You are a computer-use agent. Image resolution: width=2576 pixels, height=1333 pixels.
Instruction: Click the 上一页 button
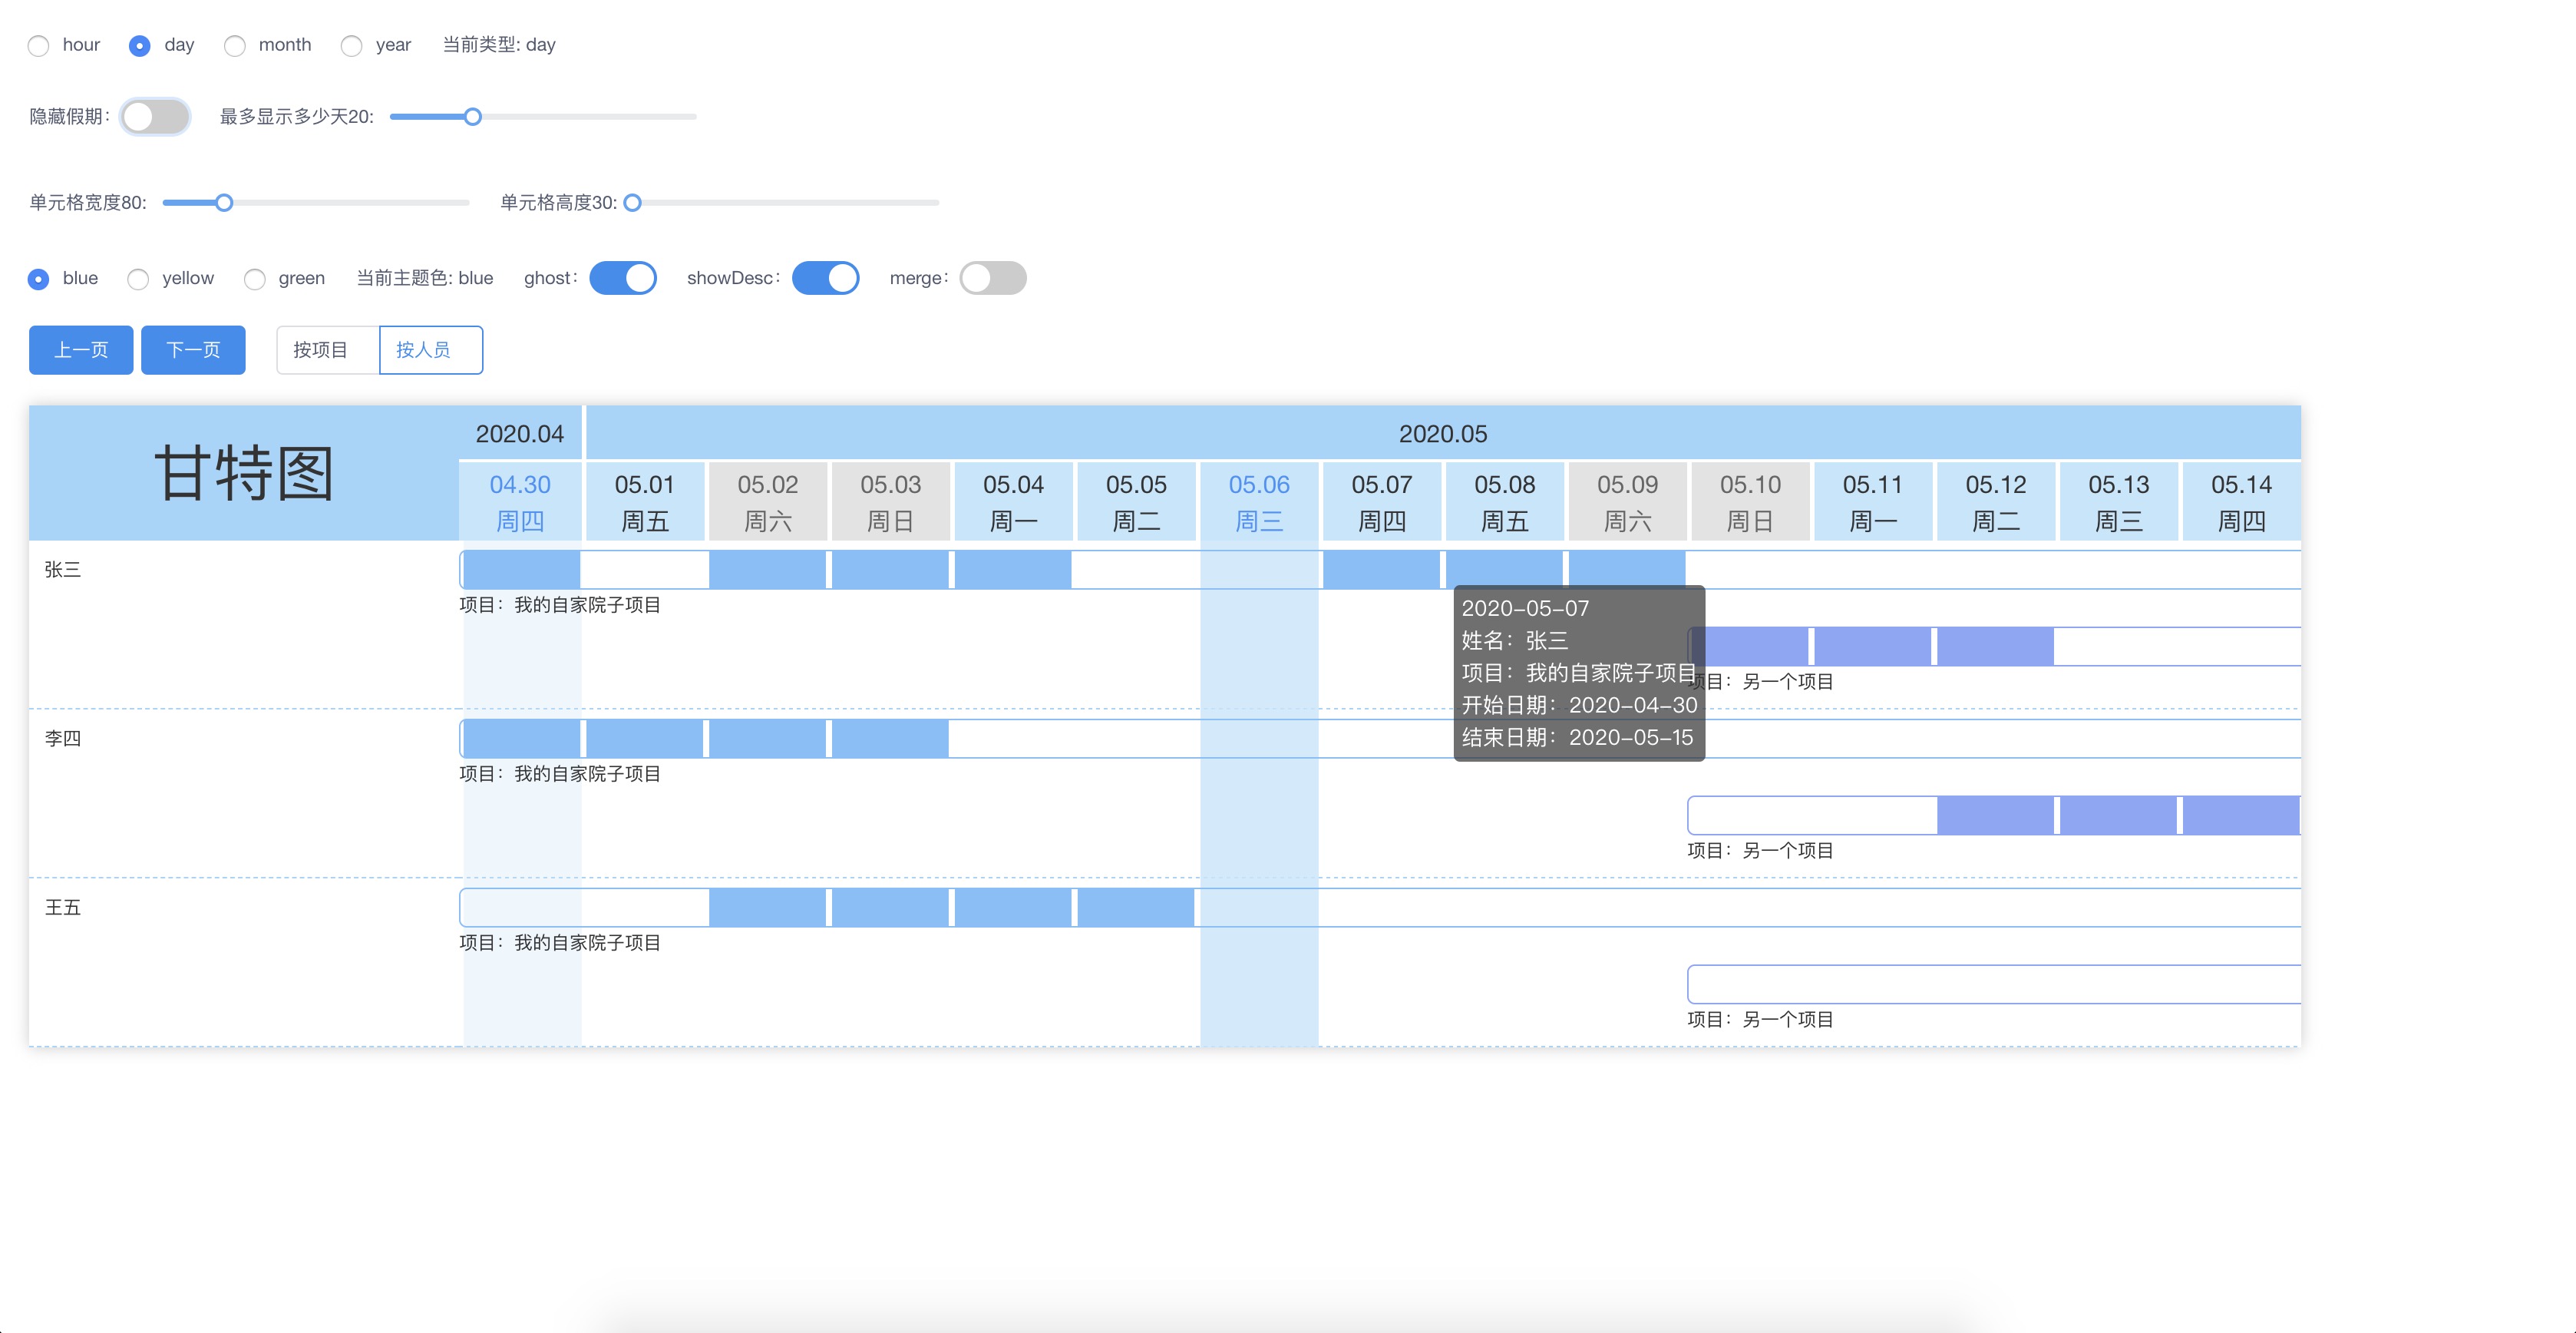[x=81, y=350]
